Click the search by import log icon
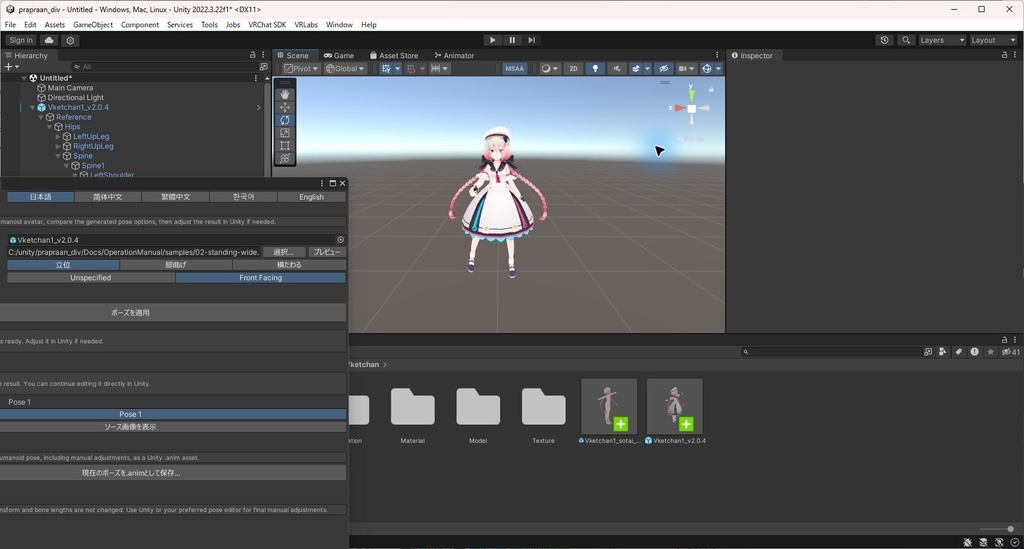 [974, 352]
